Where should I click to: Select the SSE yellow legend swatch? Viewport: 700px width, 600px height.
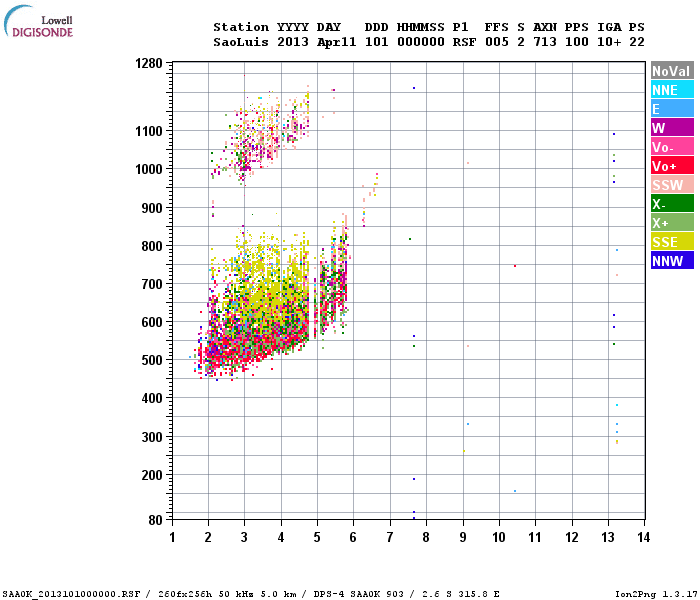click(672, 242)
